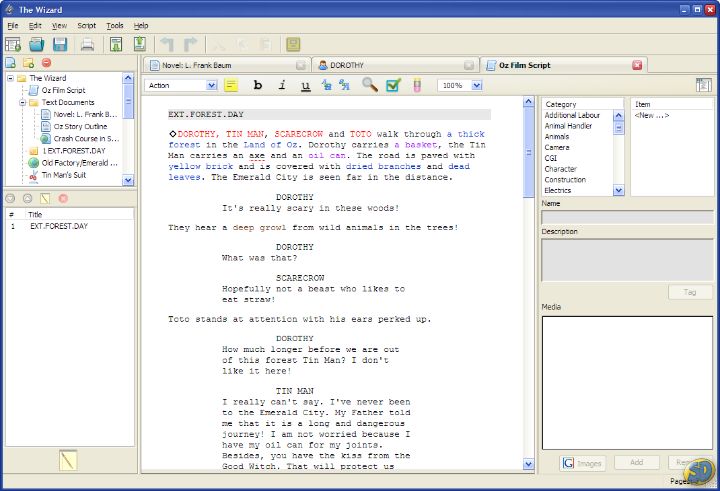Click the import icon with down arrow
Viewport: 720px width, 491px height.
(116, 45)
